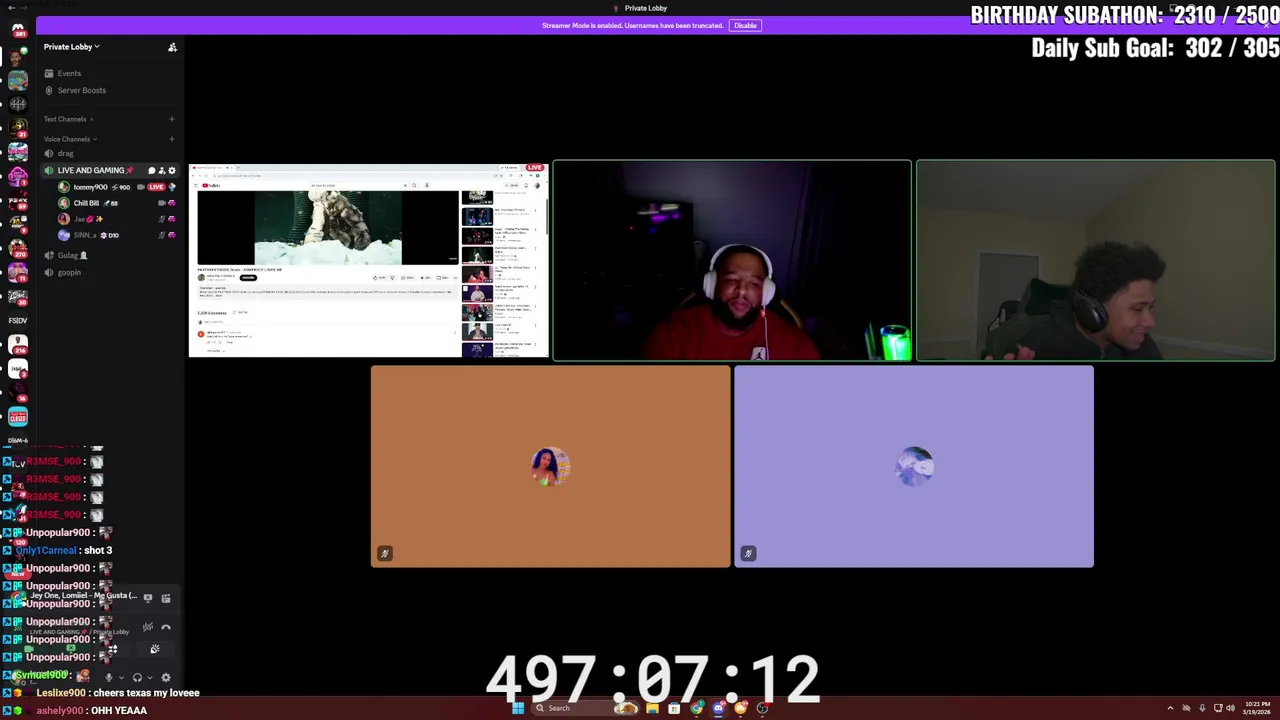Click the stop-streaming screen icon in voice panel
This screenshot has width=1280, height=720.
(148, 598)
